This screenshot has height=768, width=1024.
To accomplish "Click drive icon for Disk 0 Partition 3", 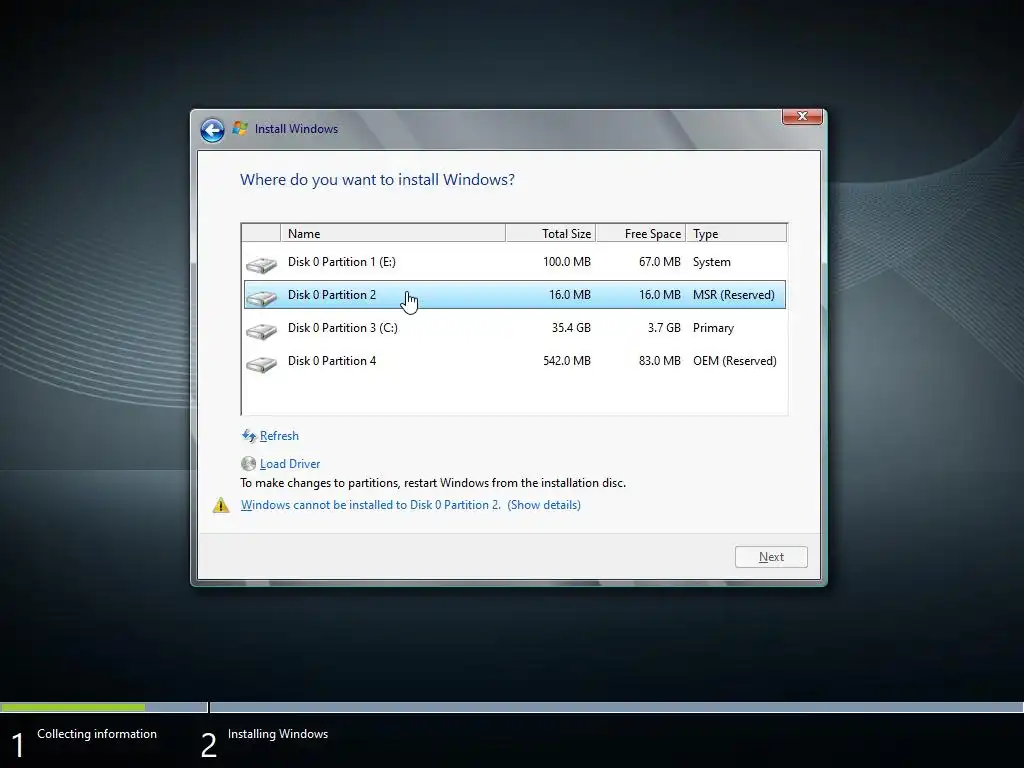I will [x=261, y=330].
